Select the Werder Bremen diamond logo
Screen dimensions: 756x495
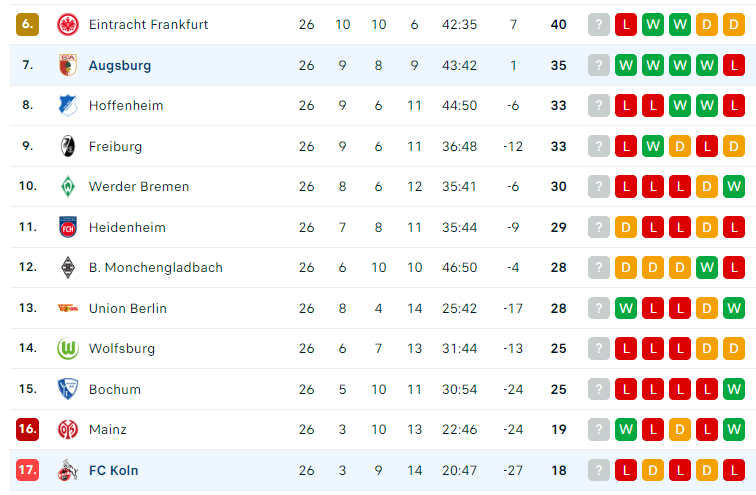click(x=68, y=187)
